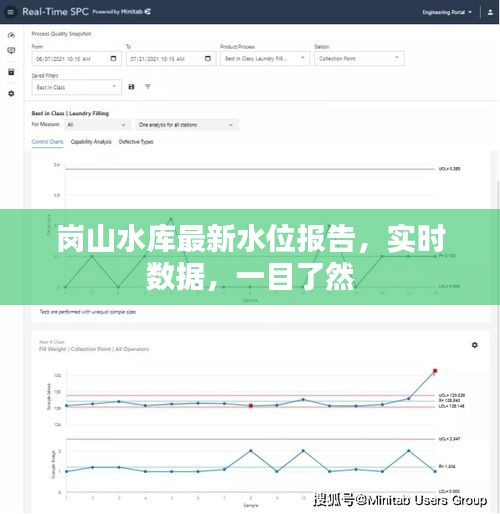Expand the Product/Process dropdown
The height and width of the screenshot is (514, 500).
click(265, 59)
